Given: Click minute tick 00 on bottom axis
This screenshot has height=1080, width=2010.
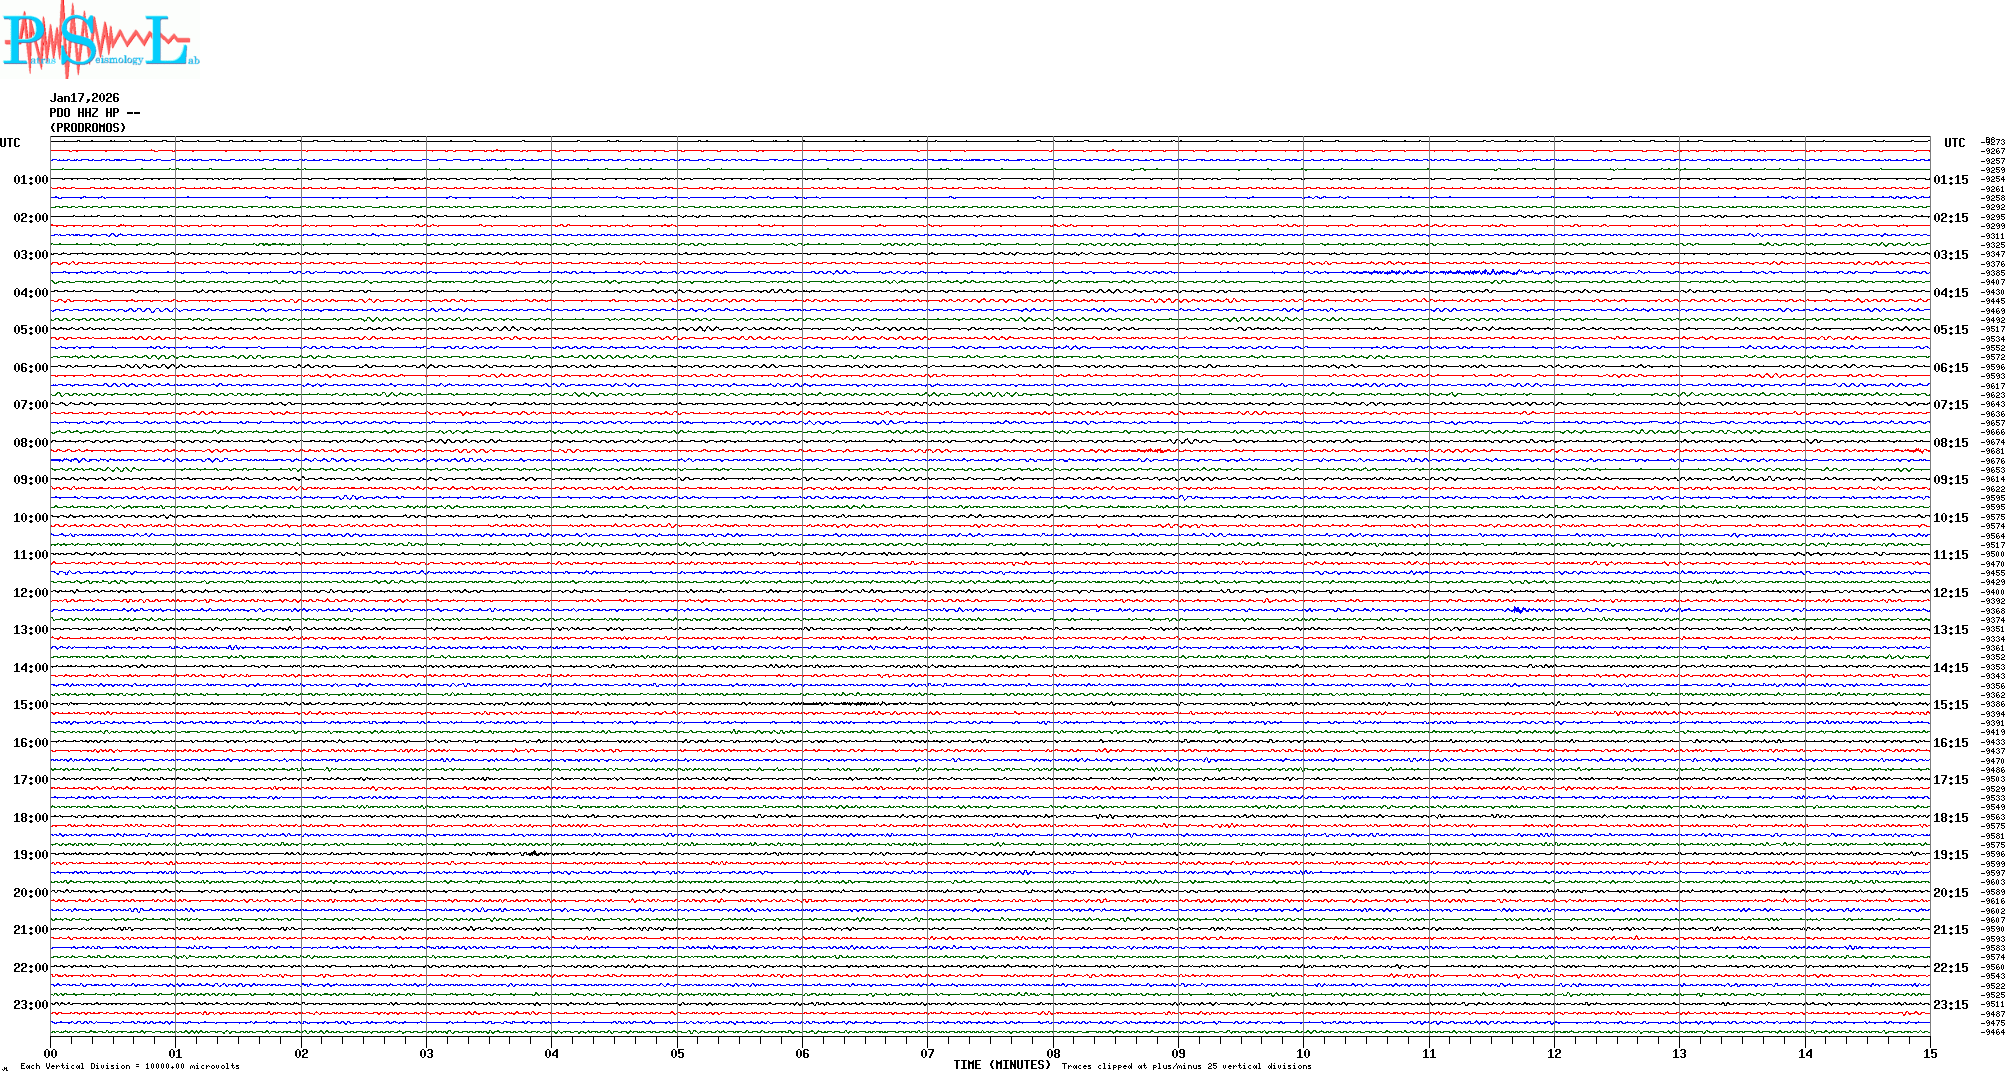Looking at the screenshot, I should click(51, 1053).
